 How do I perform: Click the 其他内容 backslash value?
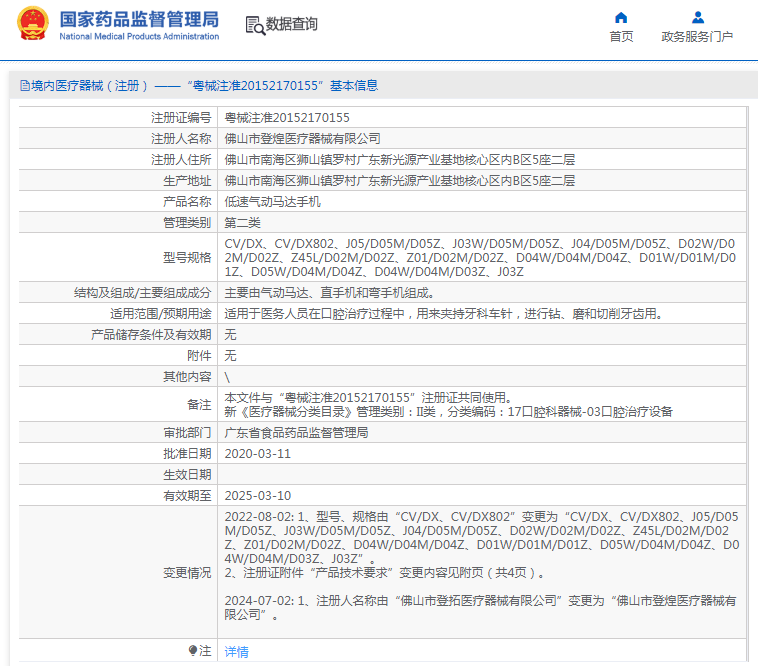click(x=227, y=377)
